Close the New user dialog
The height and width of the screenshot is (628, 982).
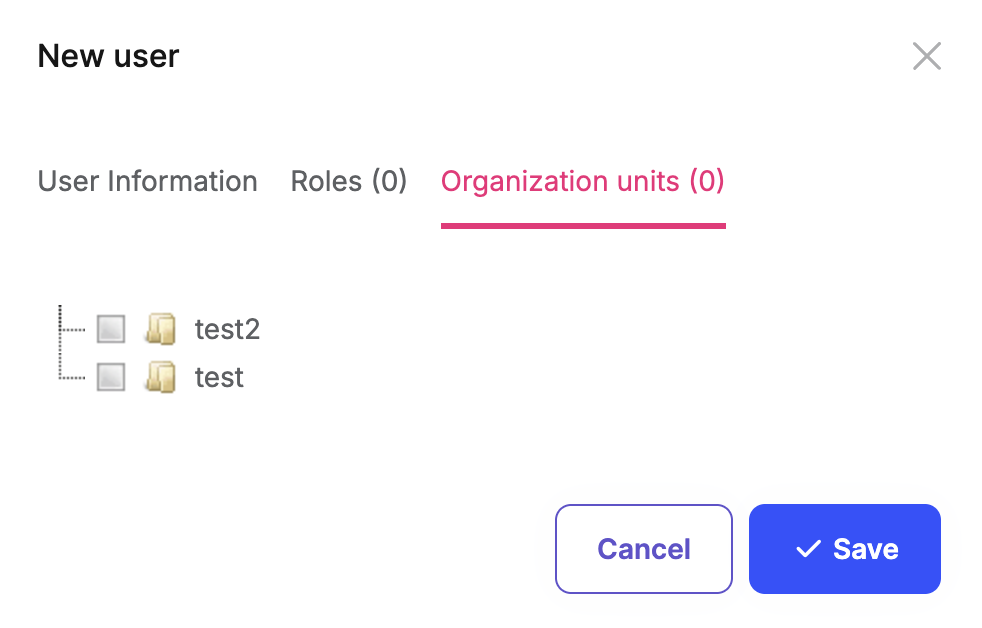click(x=927, y=56)
